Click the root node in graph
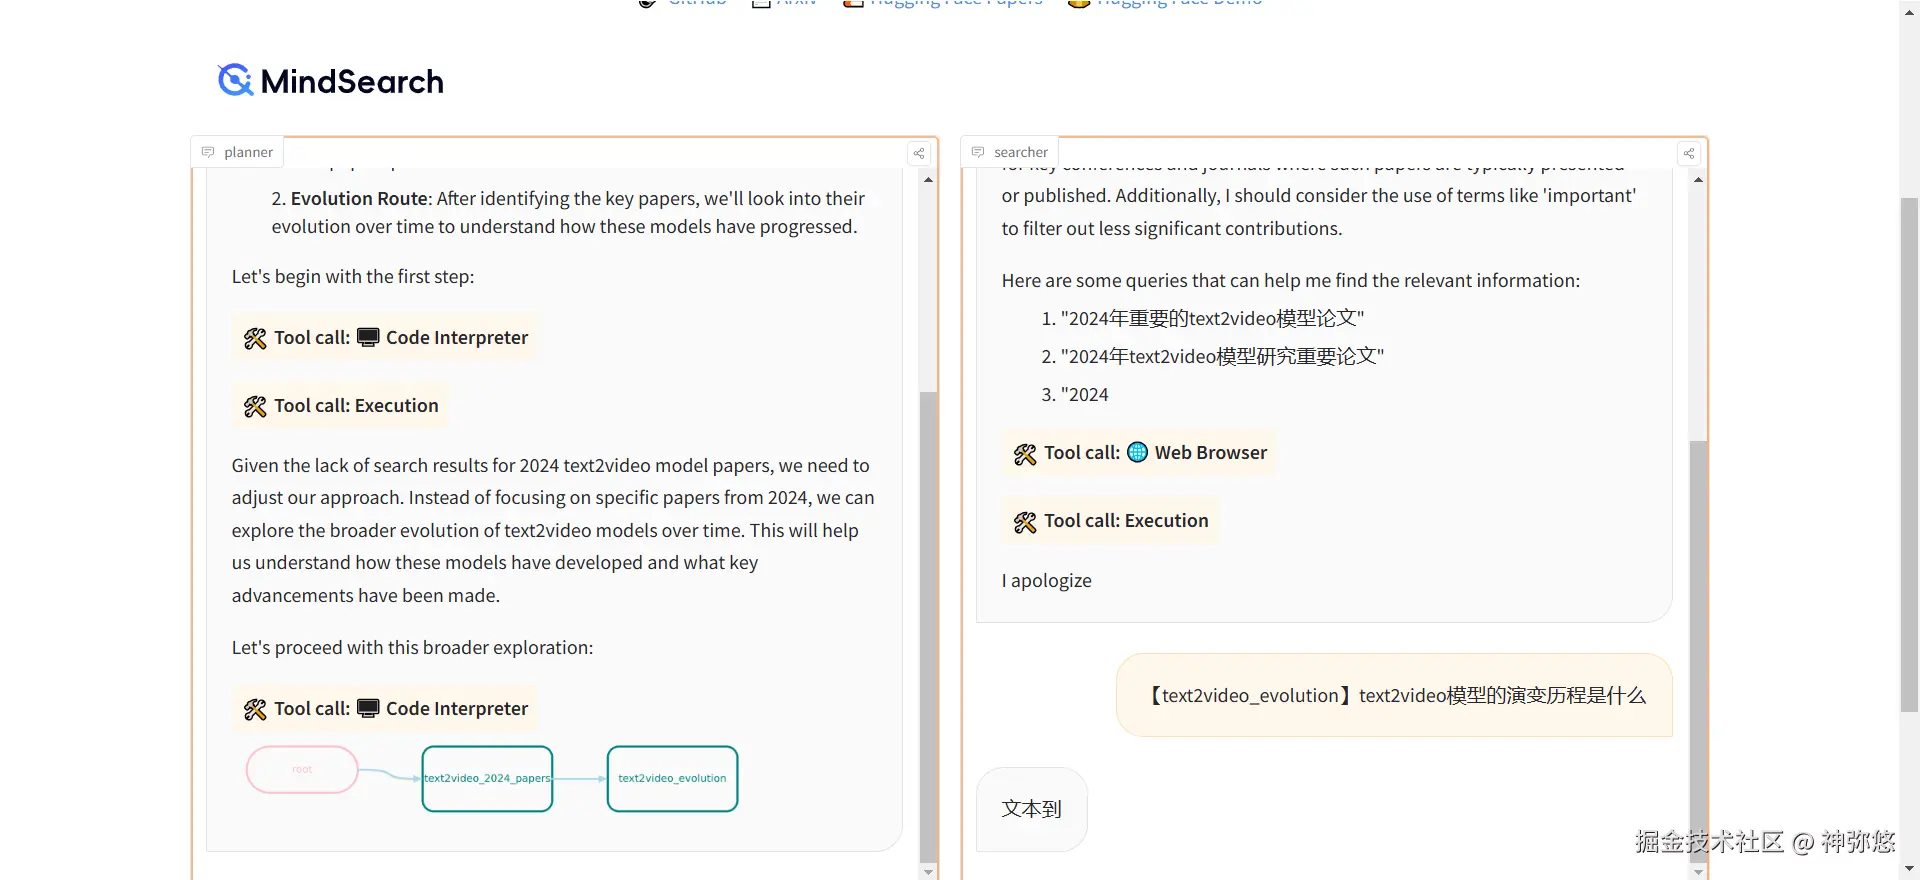 click(302, 770)
